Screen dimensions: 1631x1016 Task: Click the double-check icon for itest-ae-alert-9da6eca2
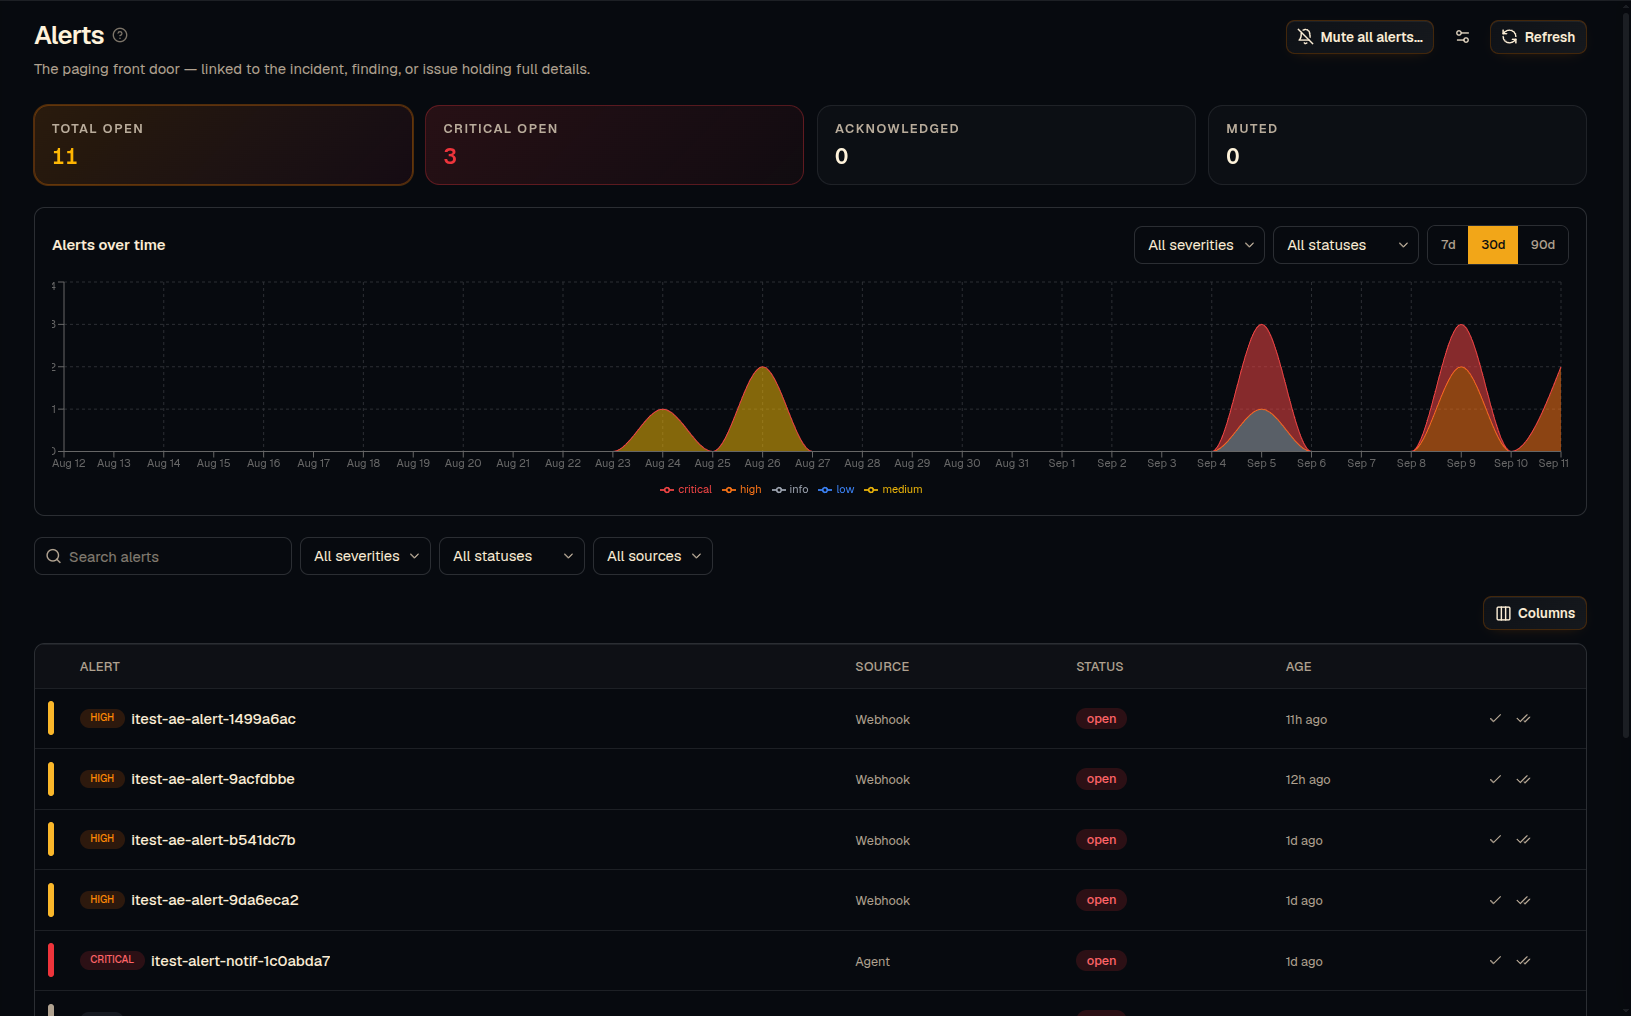[x=1523, y=900]
